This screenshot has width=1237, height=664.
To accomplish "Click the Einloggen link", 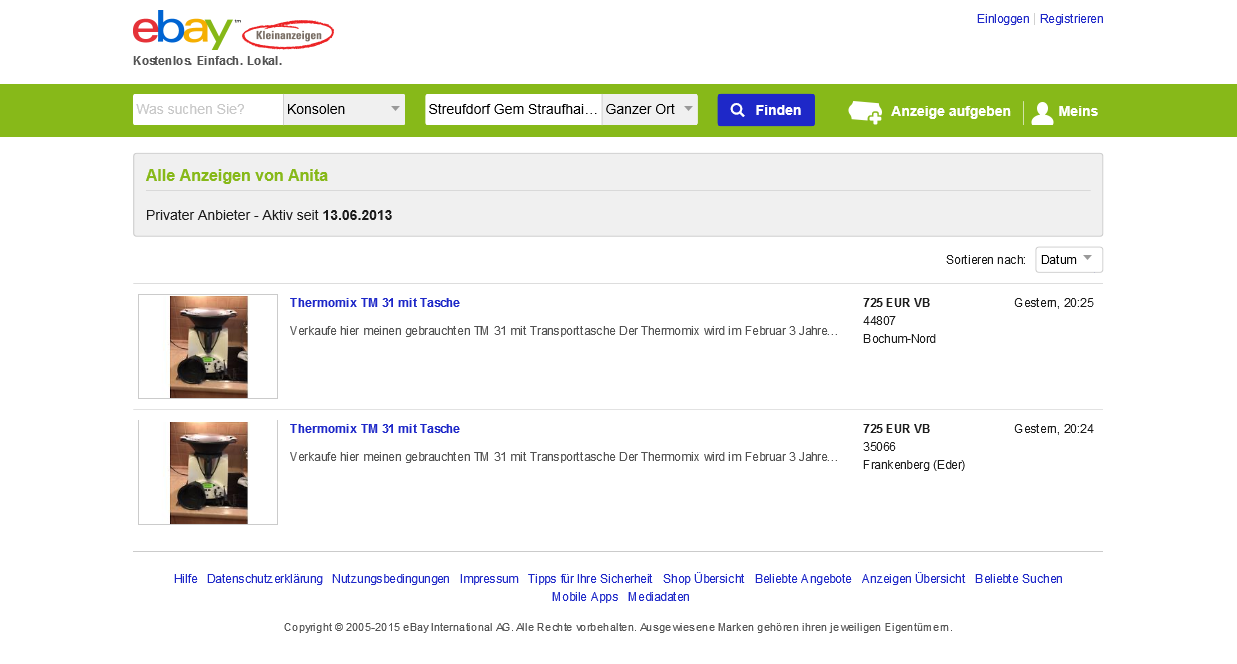I will (1003, 19).
